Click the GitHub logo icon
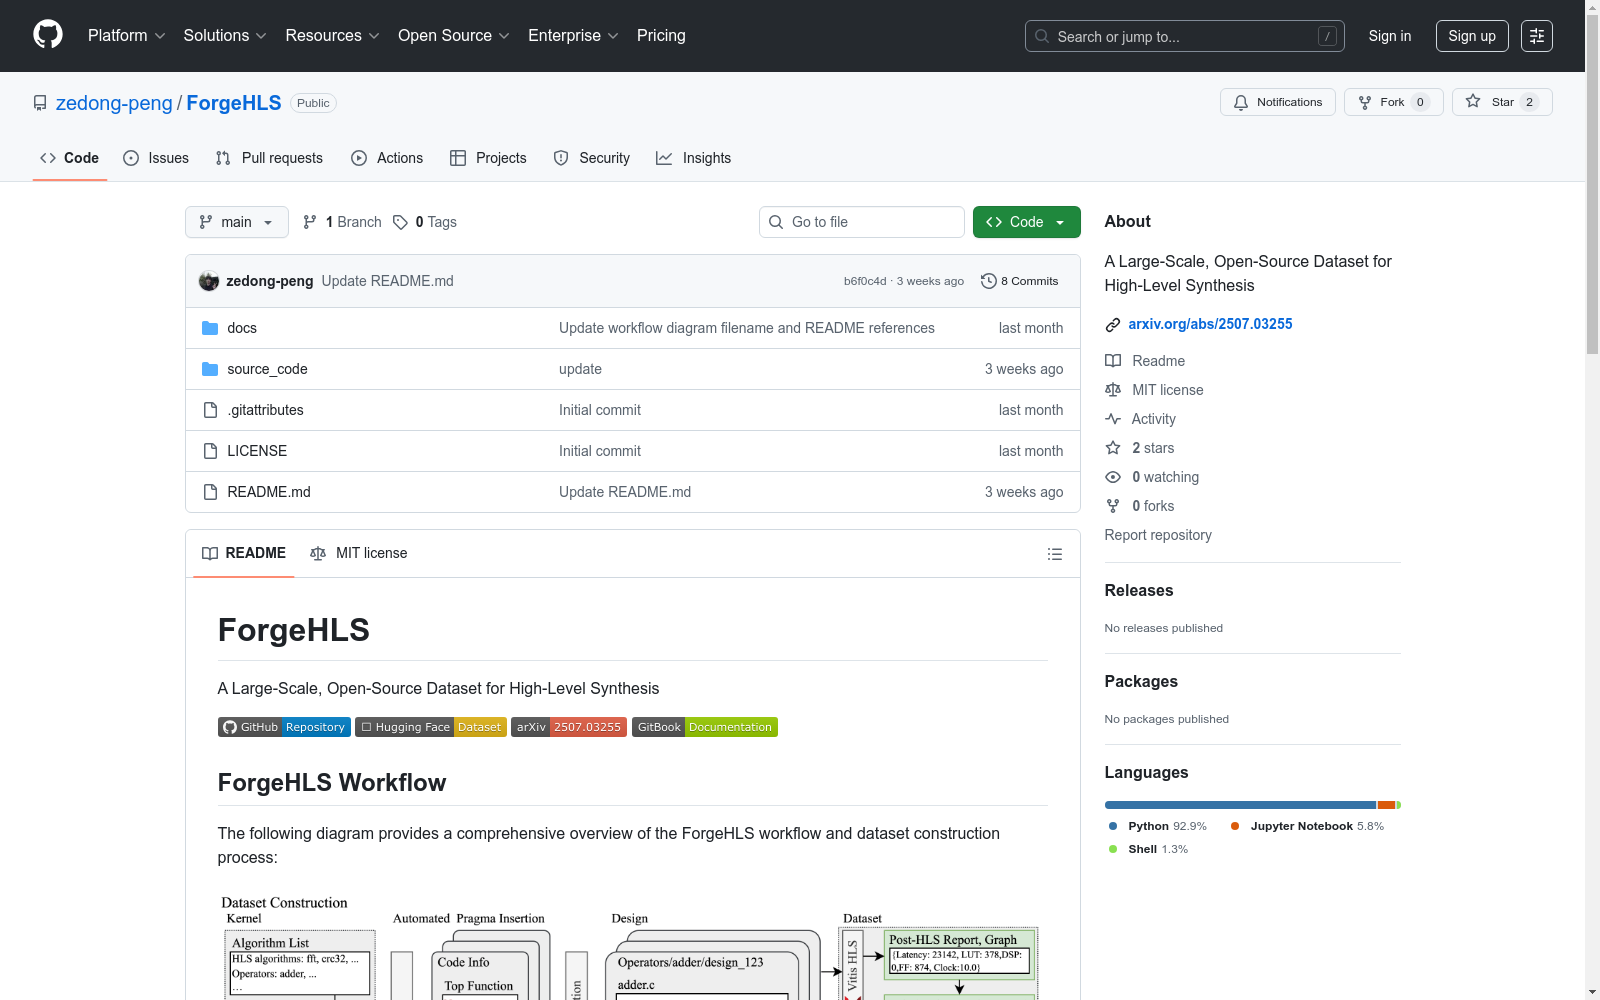Screen dimensions: 1600x1000 point(48,35)
